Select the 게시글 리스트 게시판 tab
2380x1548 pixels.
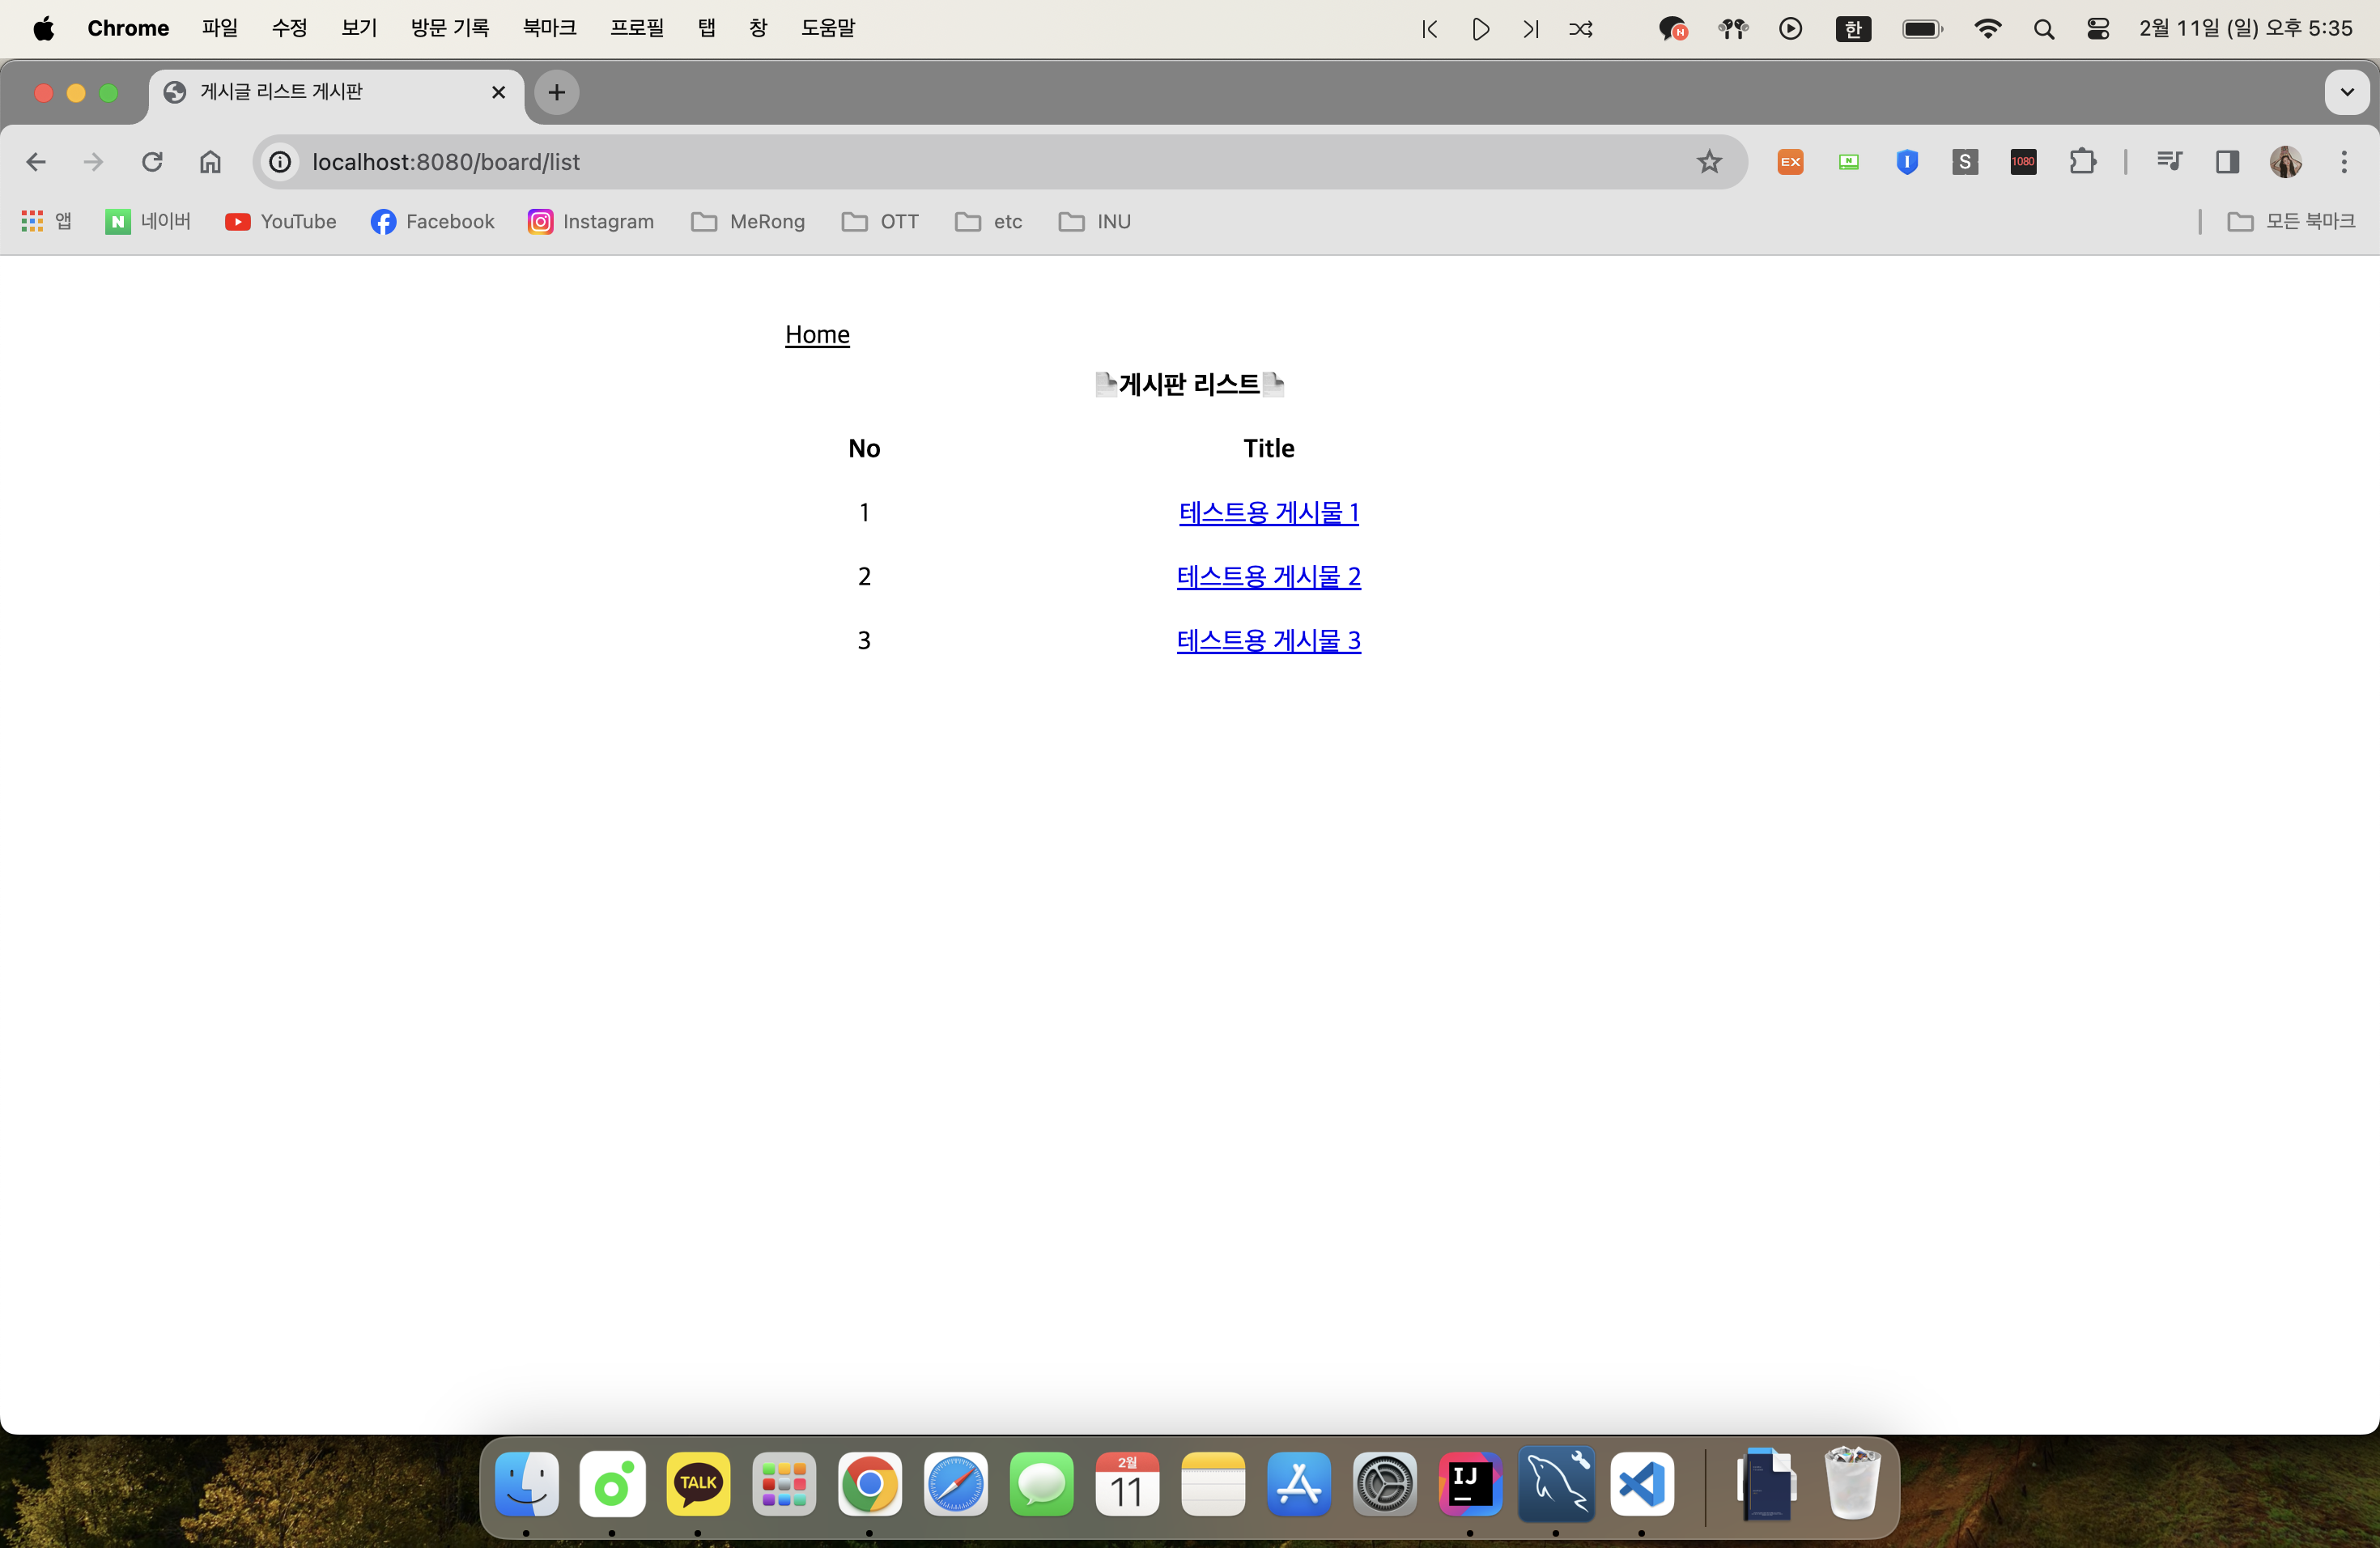[x=320, y=93]
